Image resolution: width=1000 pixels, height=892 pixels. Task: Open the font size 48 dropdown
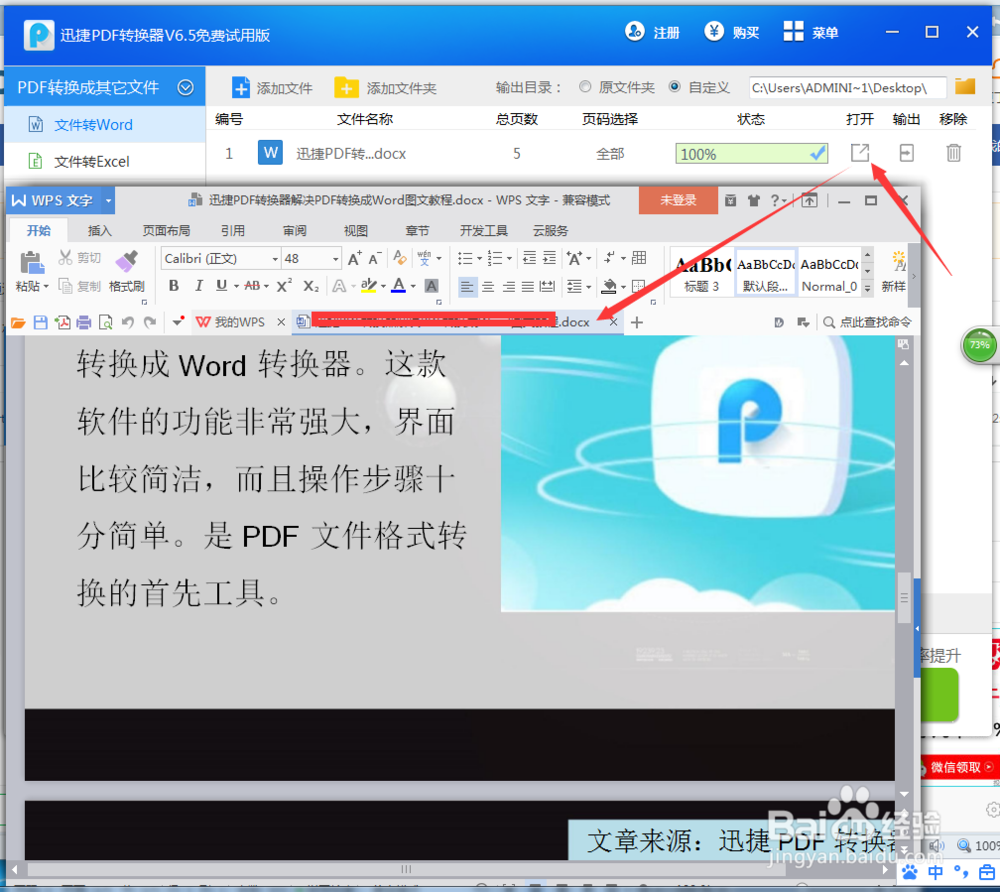[x=335, y=259]
